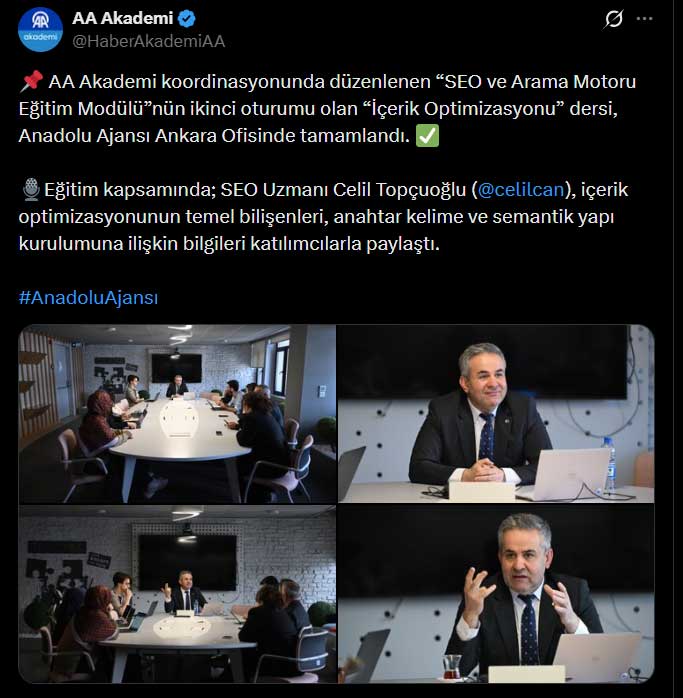The width and height of the screenshot is (683, 698).
Task: Click the tweet's first paragraph text
Action: [x=327, y=109]
